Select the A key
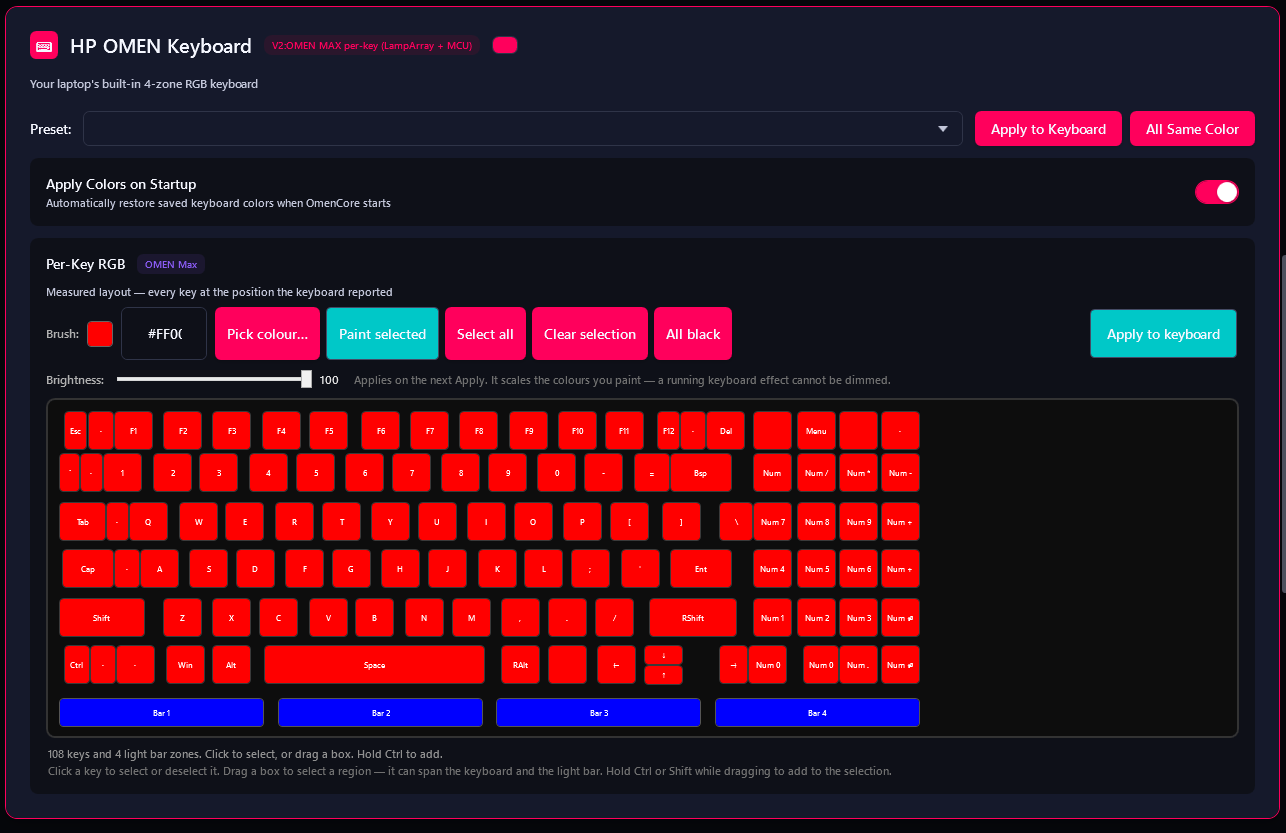Image resolution: width=1286 pixels, height=833 pixels. pos(159,569)
